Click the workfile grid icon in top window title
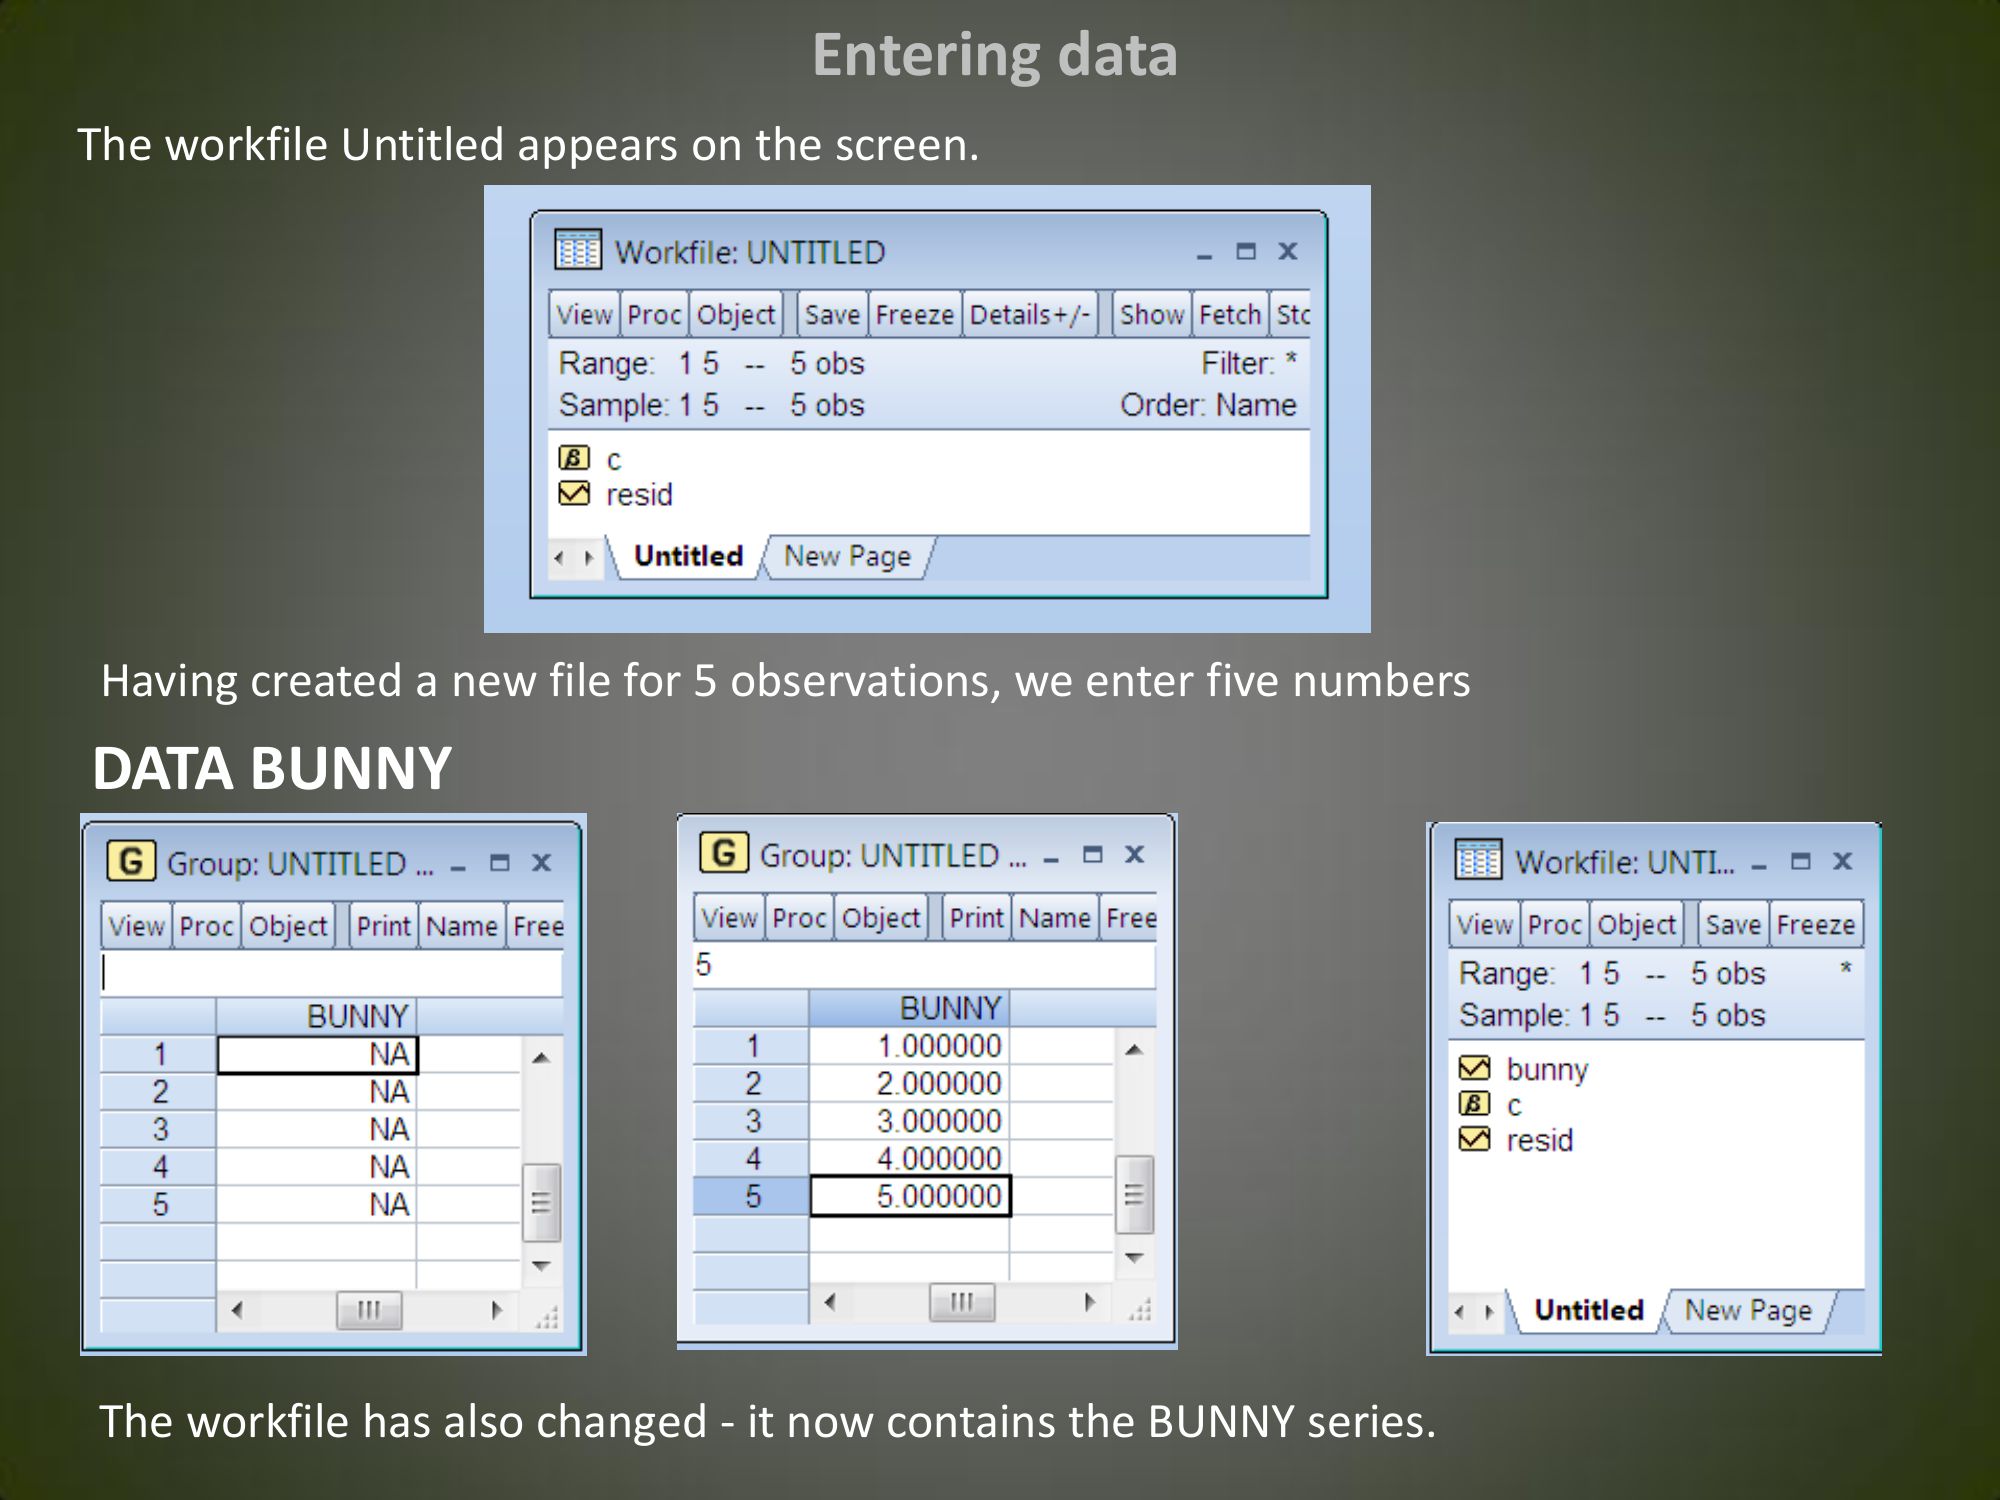Image resolution: width=2000 pixels, height=1500 pixels. click(578, 250)
